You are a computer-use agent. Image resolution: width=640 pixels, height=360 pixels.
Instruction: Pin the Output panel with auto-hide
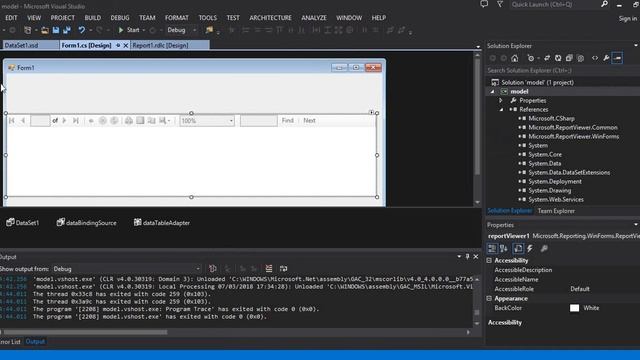[x=467, y=257]
